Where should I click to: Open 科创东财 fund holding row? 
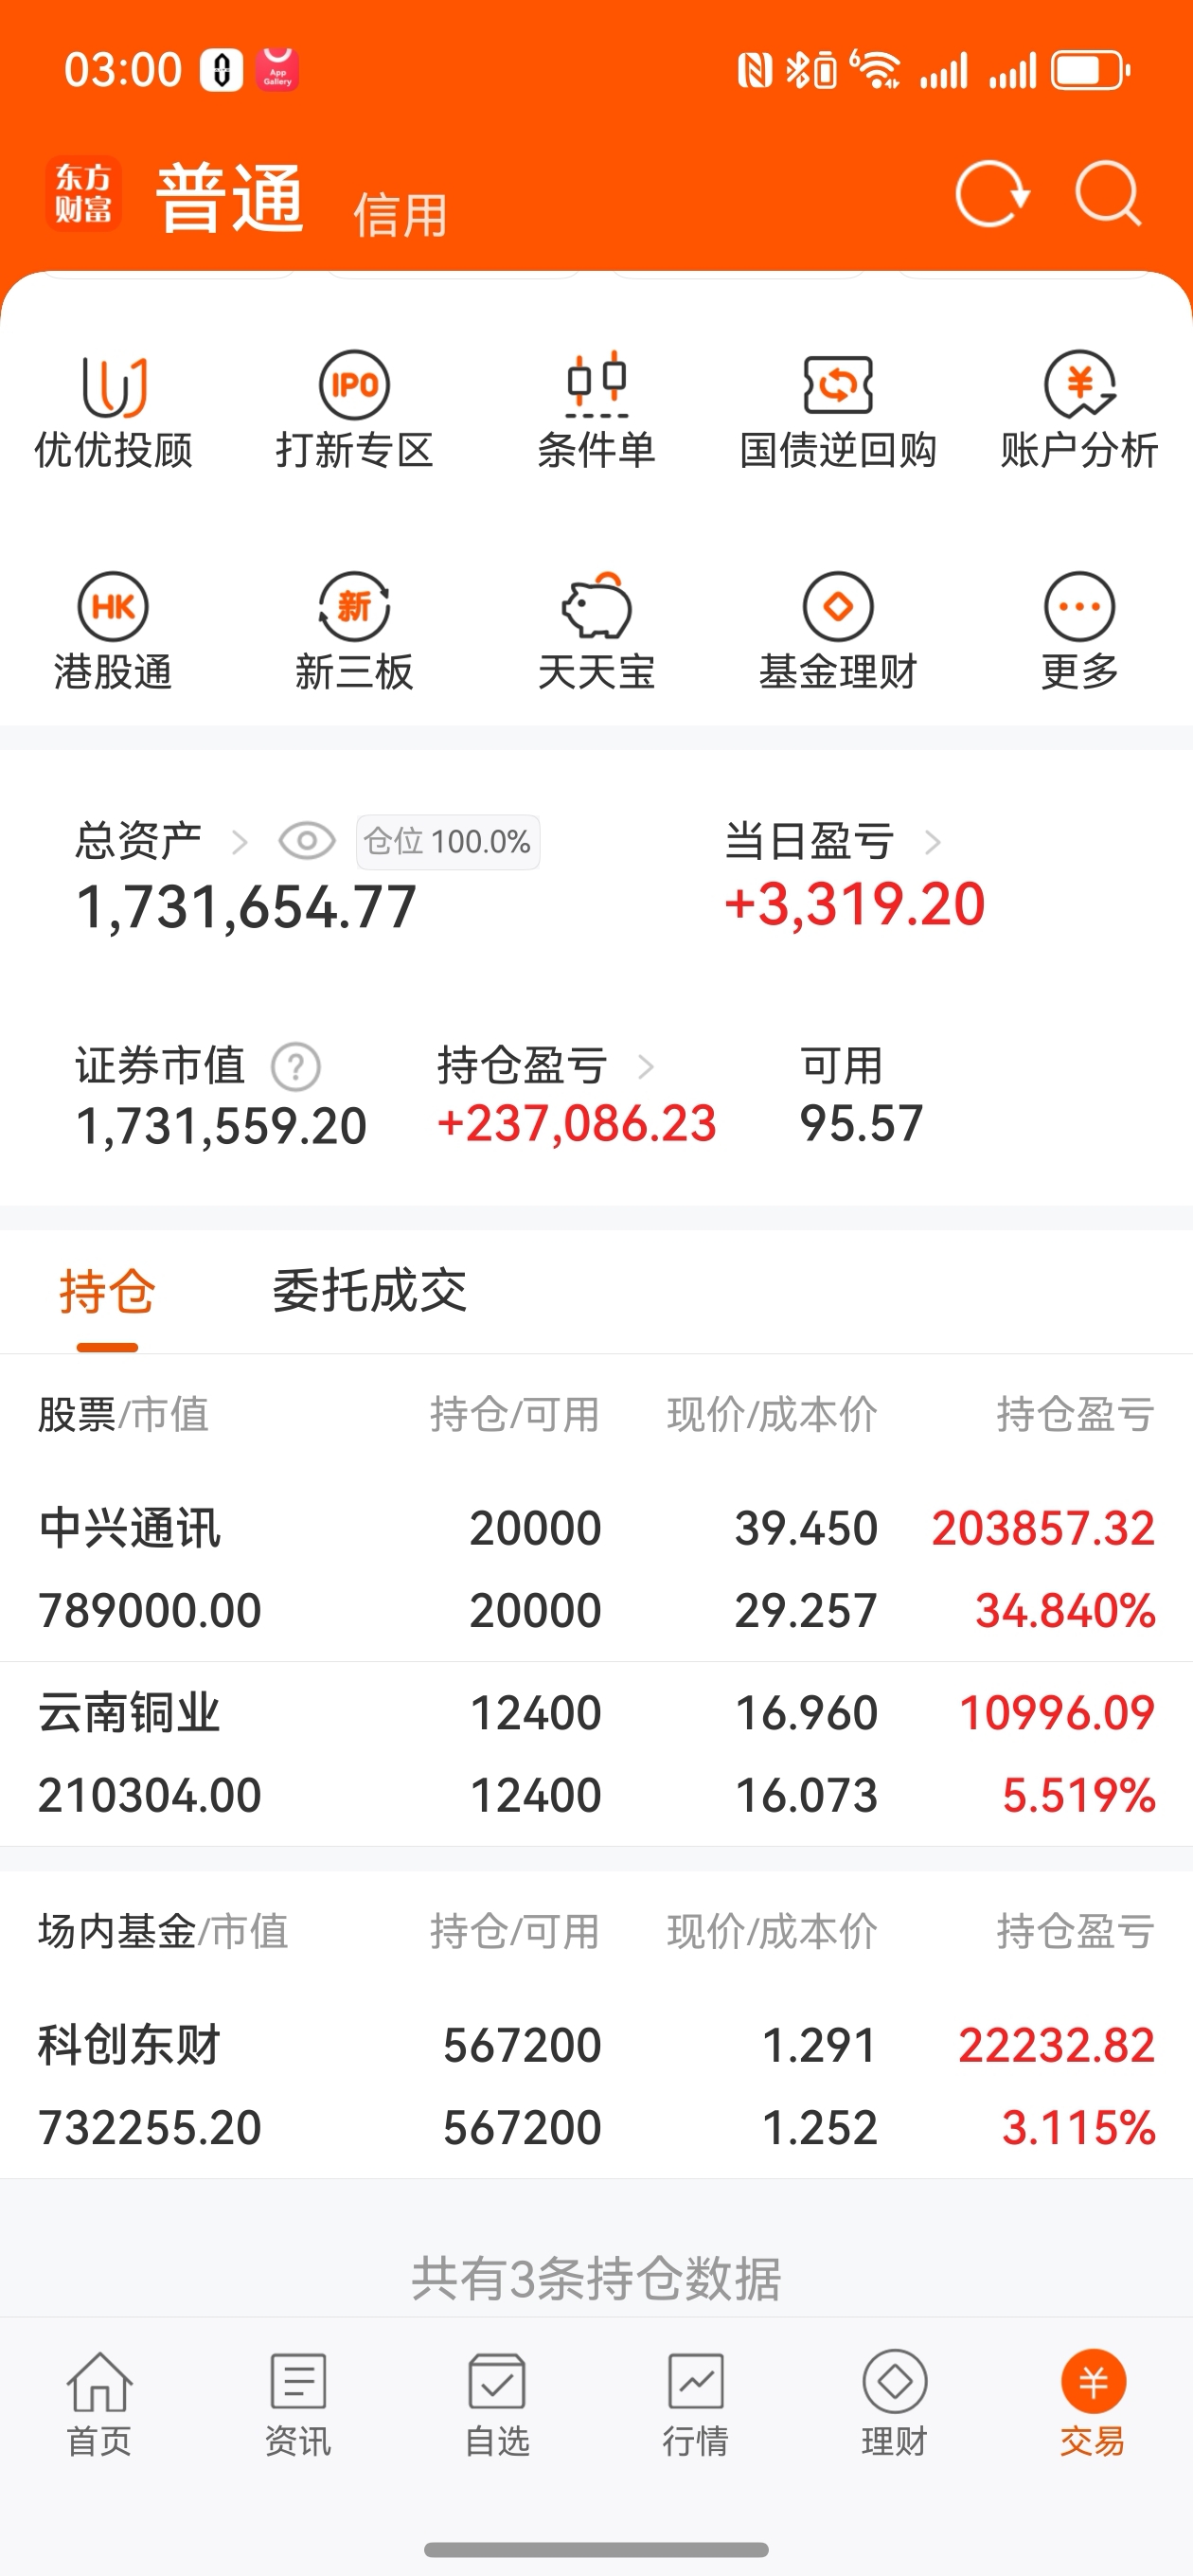click(596, 2085)
